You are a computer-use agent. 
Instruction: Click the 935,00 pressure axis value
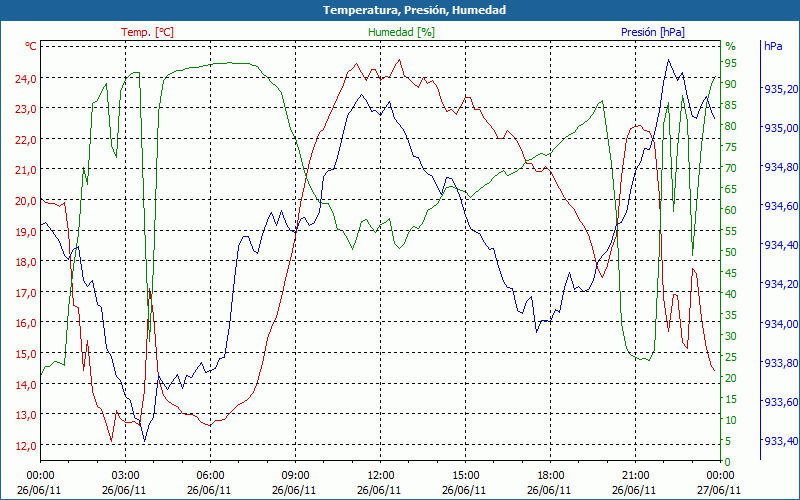tap(781, 128)
